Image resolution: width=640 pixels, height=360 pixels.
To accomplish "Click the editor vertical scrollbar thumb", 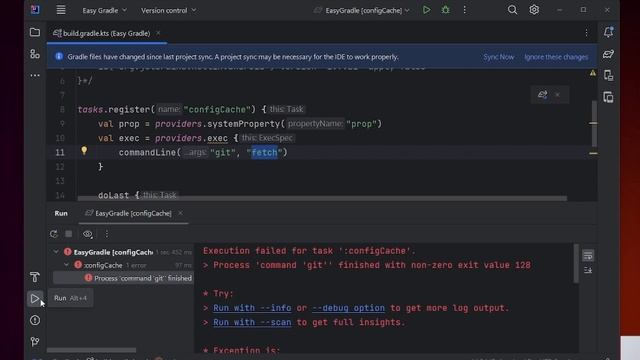I will tap(594, 124).
